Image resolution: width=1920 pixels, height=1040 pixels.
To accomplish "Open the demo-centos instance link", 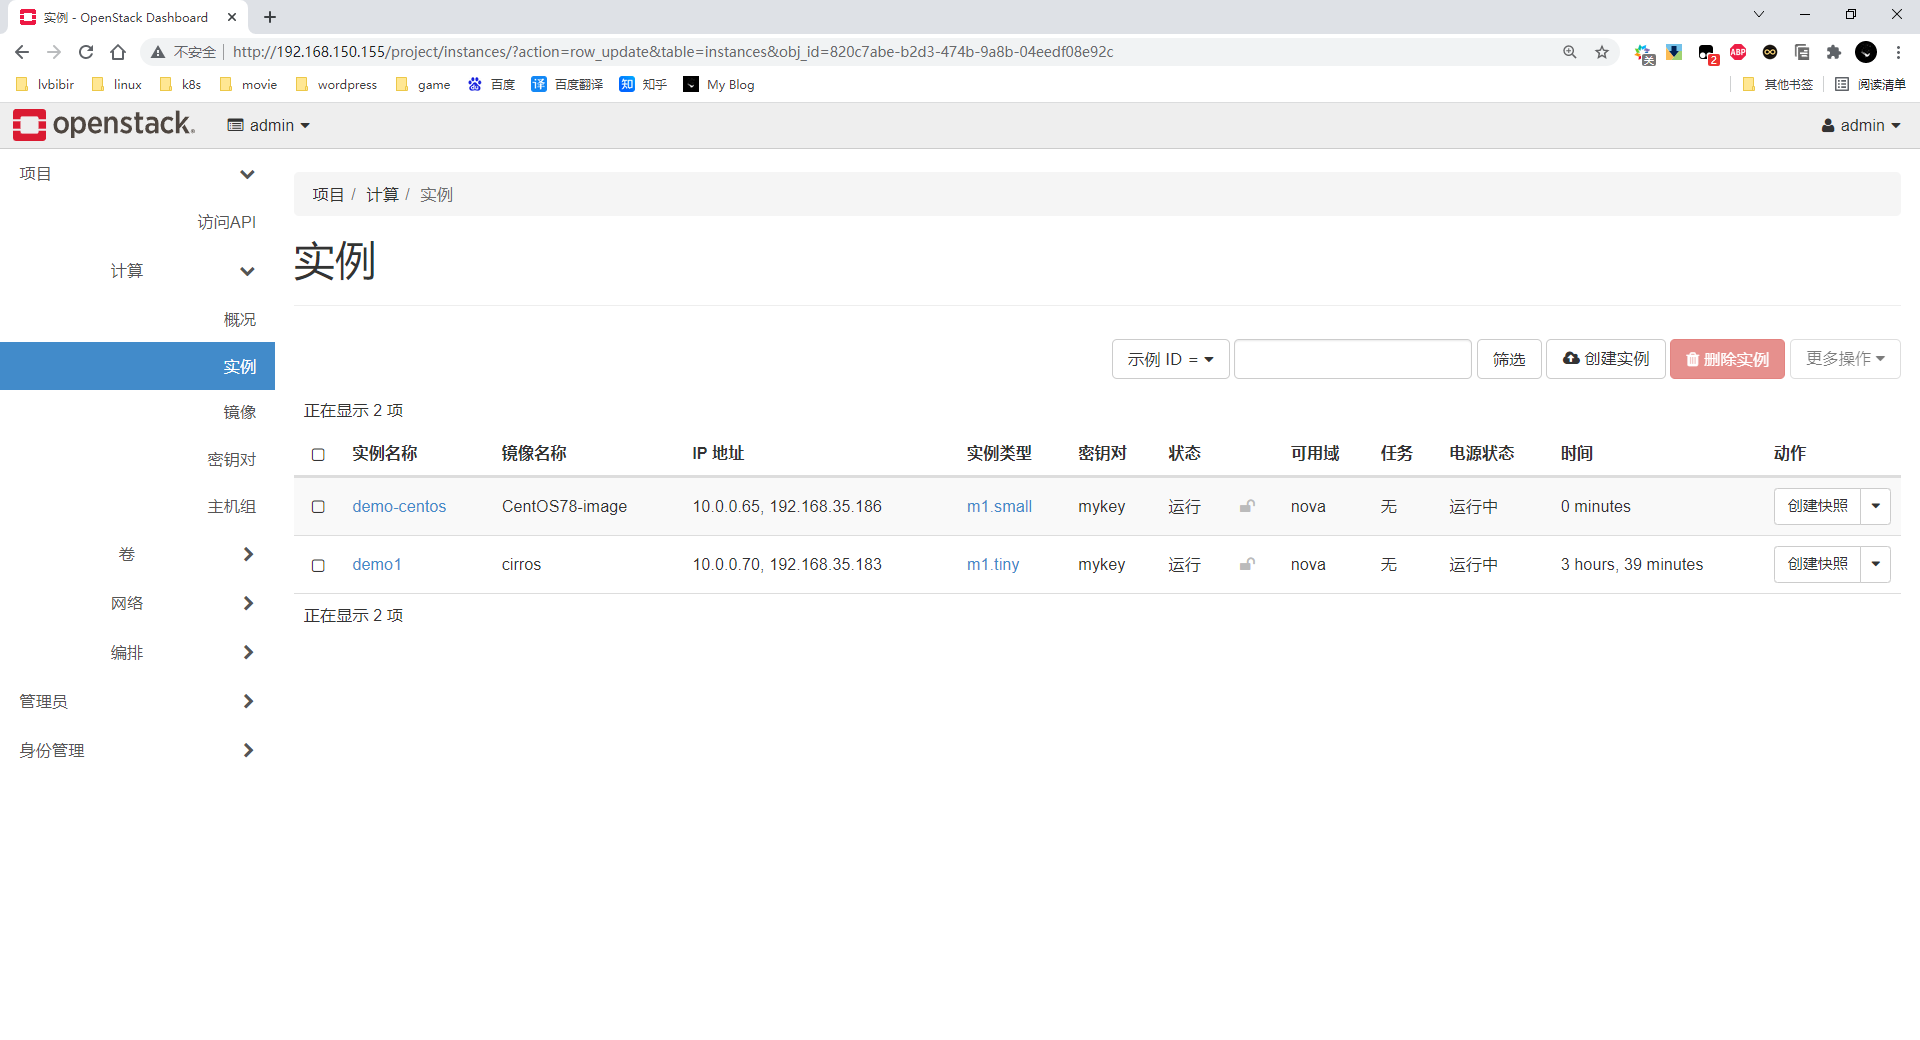I will (399, 506).
